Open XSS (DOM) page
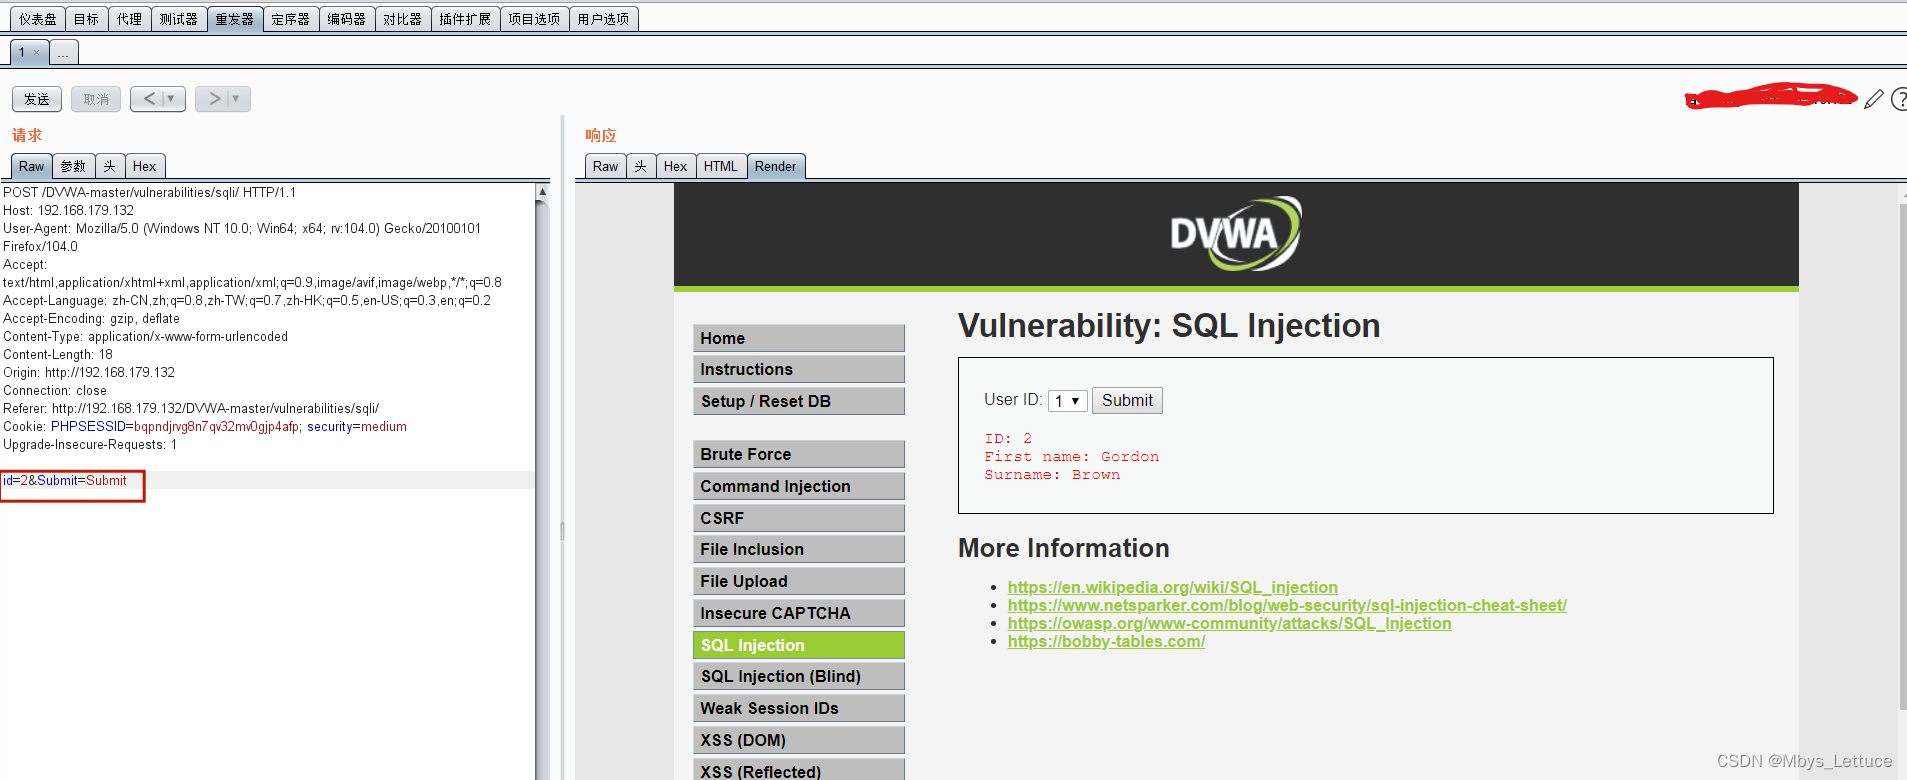Image resolution: width=1907 pixels, height=780 pixels. coord(799,740)
